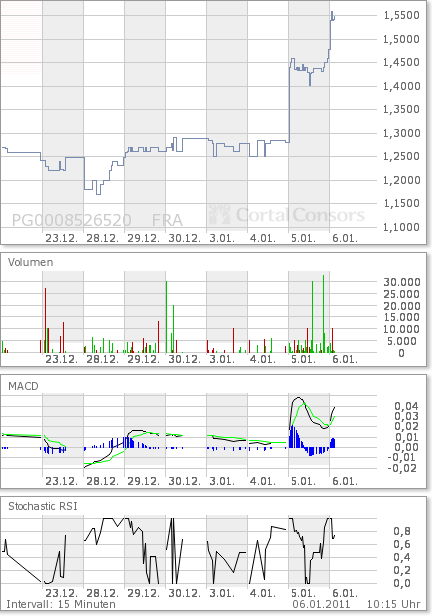
Task: Click the 1,4500 price level label
Action: [401, 62]
